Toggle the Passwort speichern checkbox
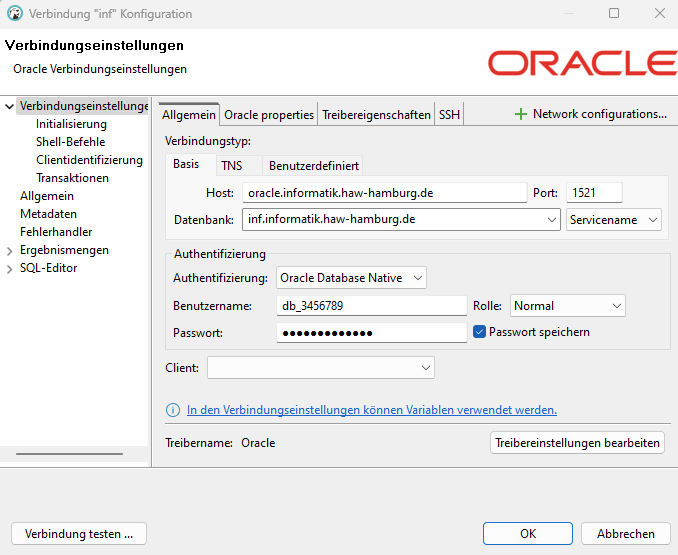The width and height of the screenshot is (678, 555). point(480,332)
